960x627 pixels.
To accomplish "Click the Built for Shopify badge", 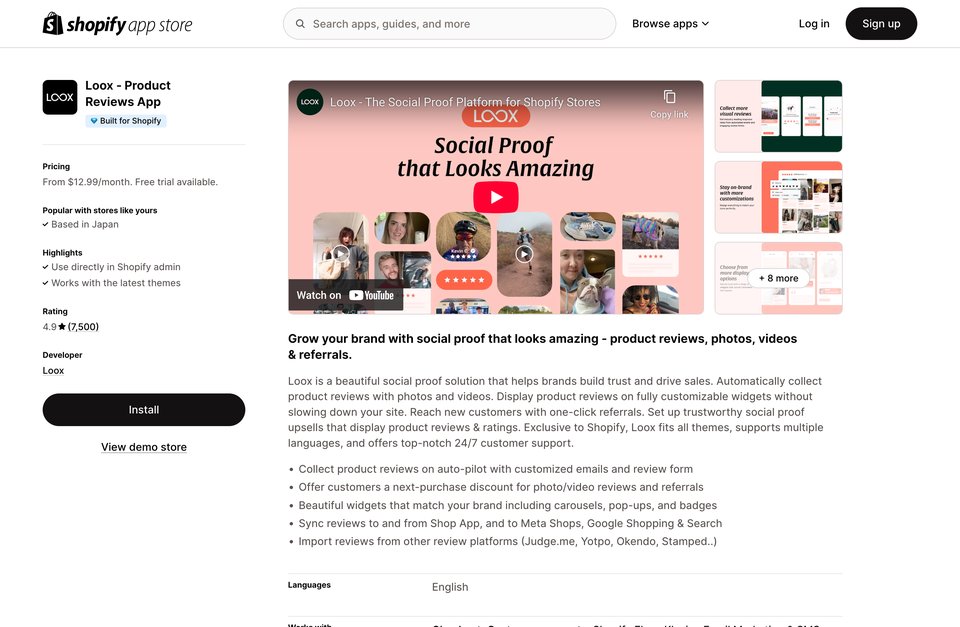I will (126, 121).
